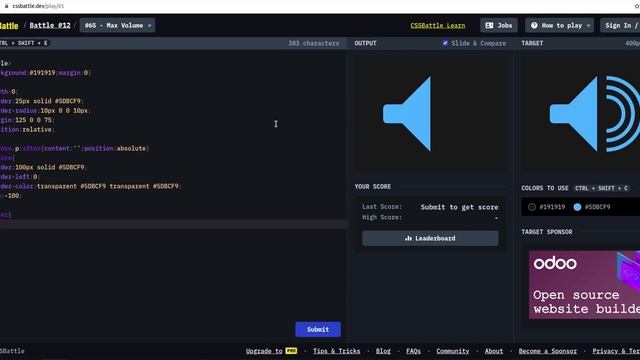Toggle the Slide & Compare checkbox
640x360 pixels.
click(445, 43)
